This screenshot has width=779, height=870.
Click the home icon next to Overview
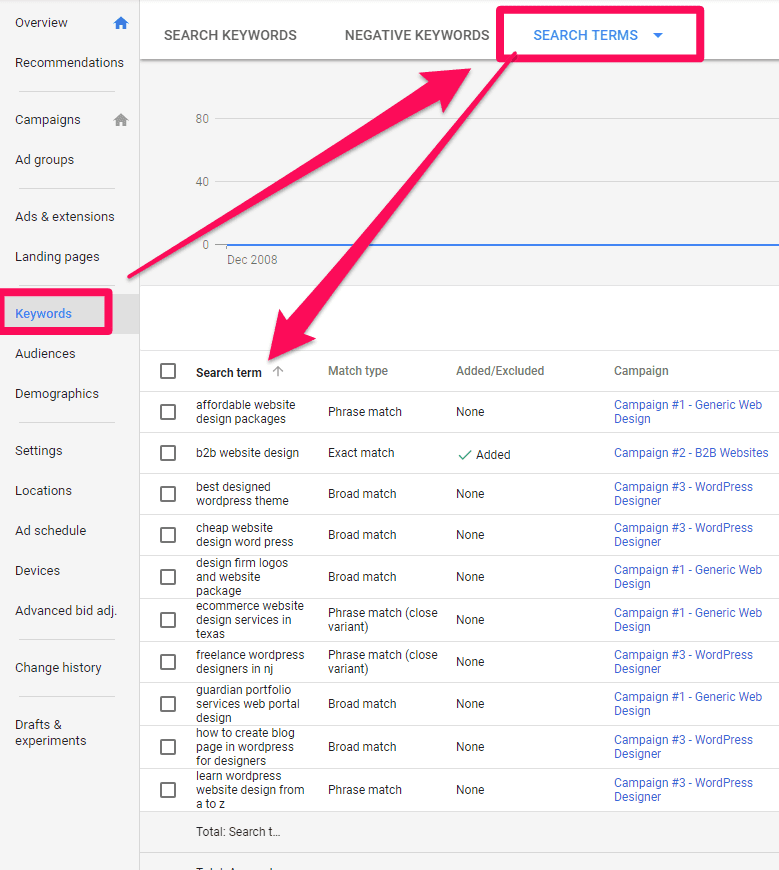click(x=121, y=23)
